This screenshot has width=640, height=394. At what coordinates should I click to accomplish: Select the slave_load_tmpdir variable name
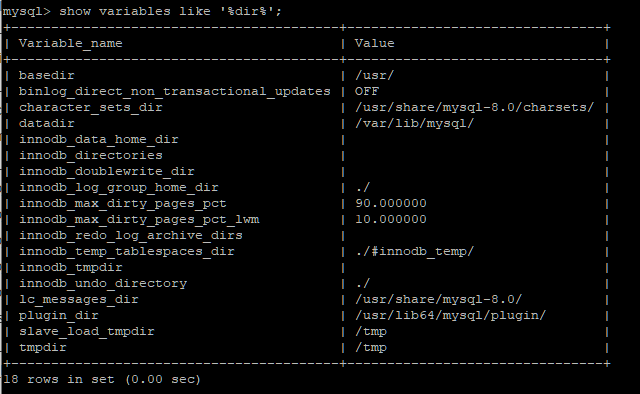[x=87, y=331]
